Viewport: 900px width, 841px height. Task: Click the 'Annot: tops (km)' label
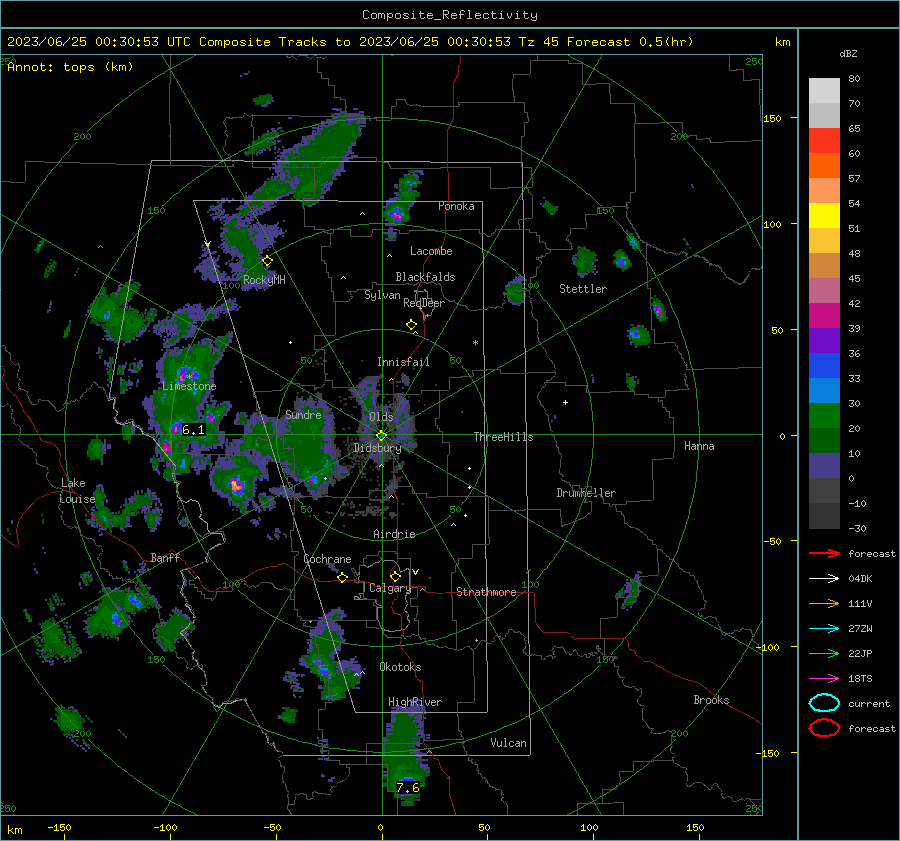pos(70,67)
